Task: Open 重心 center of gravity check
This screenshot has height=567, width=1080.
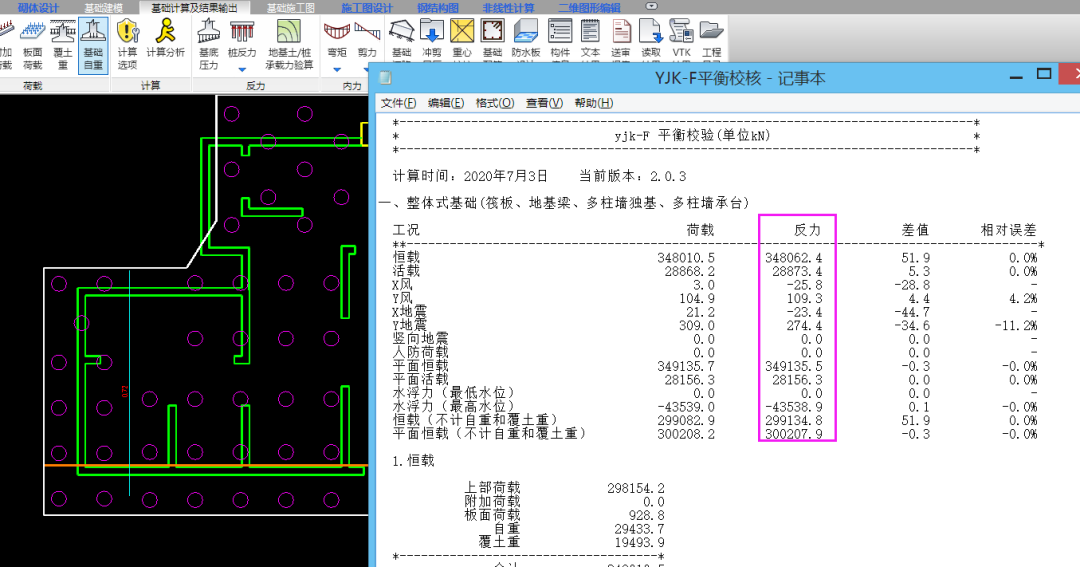Action: click(462, 39)
